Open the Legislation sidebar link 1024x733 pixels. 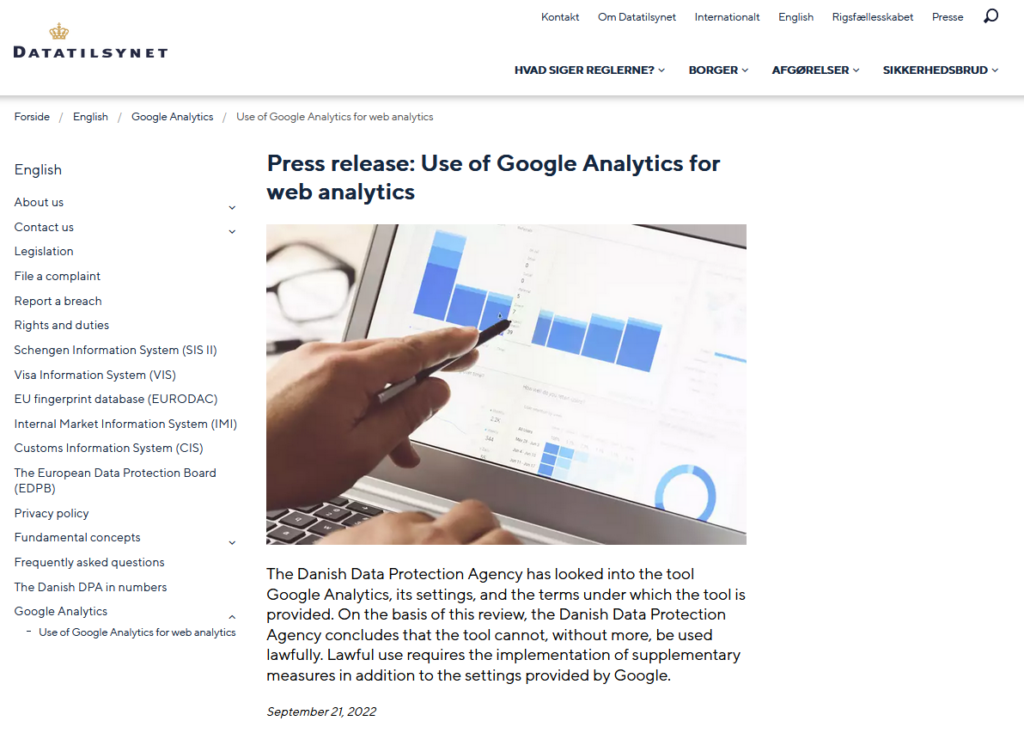[44, 251]
